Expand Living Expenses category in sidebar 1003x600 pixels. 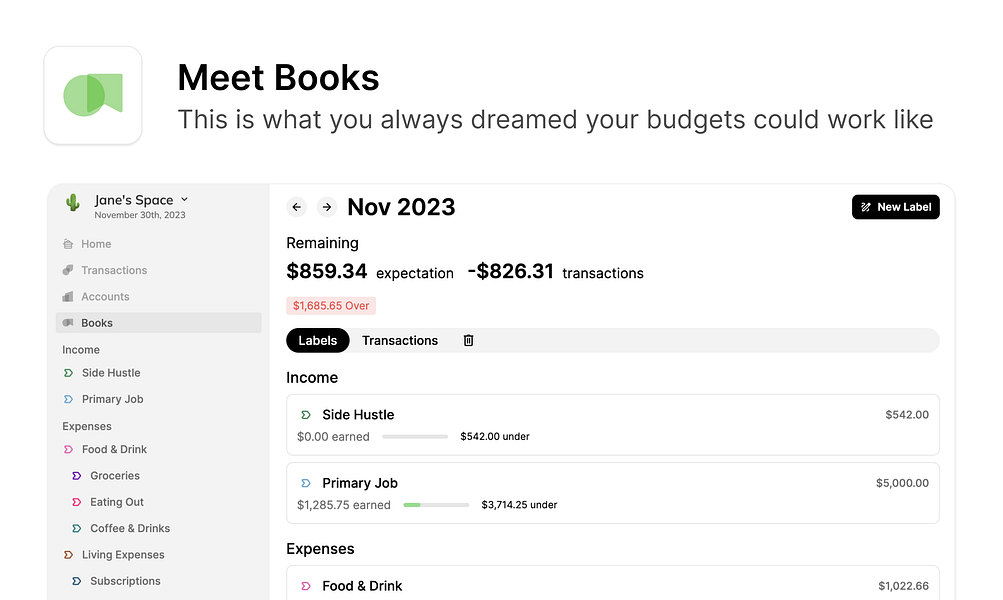pyautogui.click(x=123, y=555)
